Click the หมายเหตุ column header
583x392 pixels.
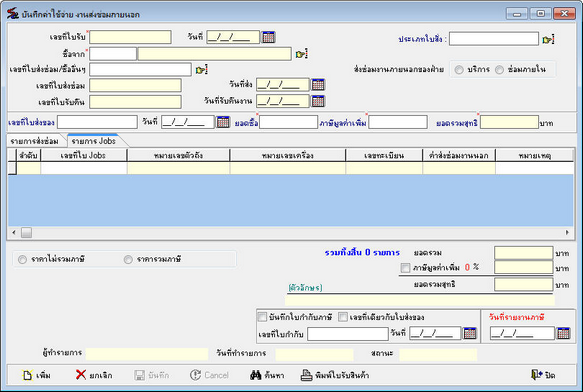click(535, 155)
